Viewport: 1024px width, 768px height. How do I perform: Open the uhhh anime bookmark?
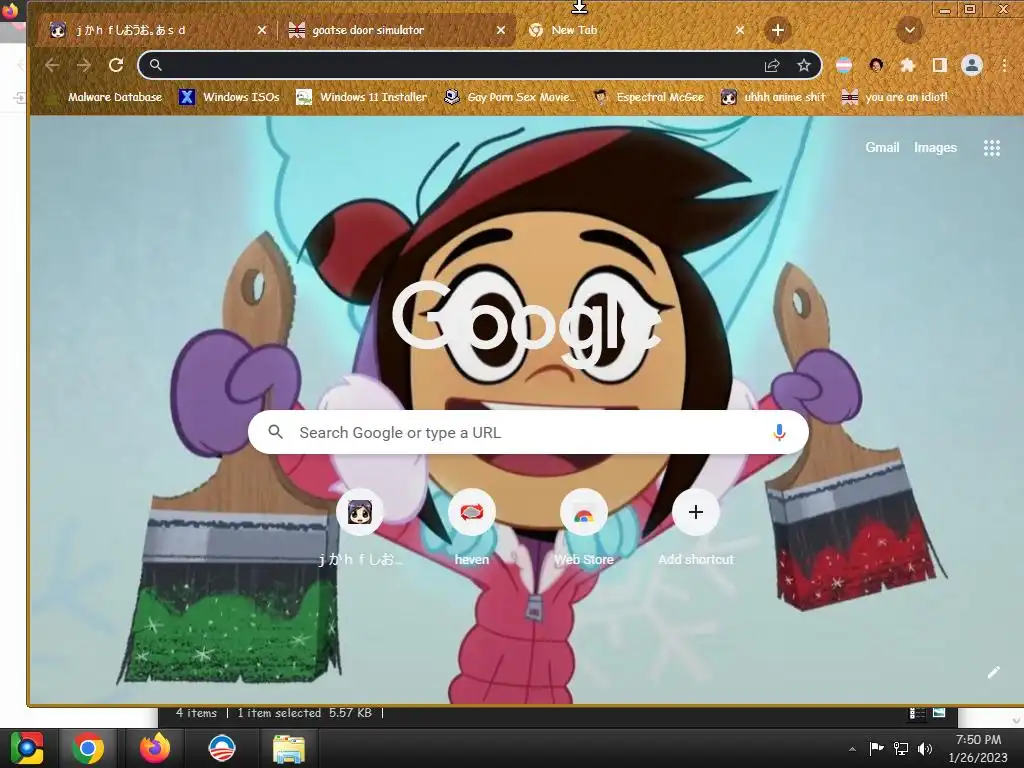click(773, 97)
